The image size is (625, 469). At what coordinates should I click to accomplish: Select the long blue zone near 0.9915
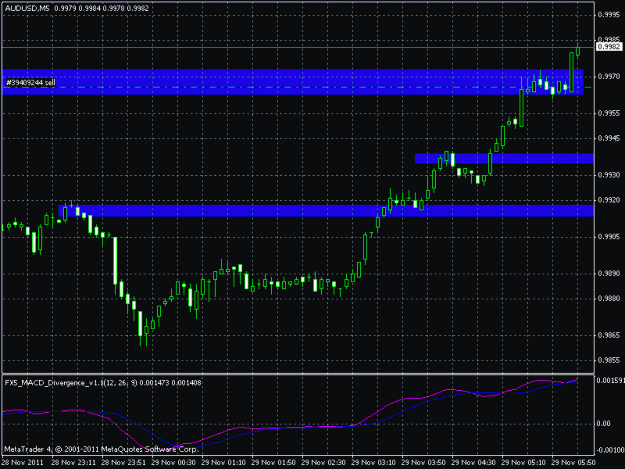click(326, 211)
